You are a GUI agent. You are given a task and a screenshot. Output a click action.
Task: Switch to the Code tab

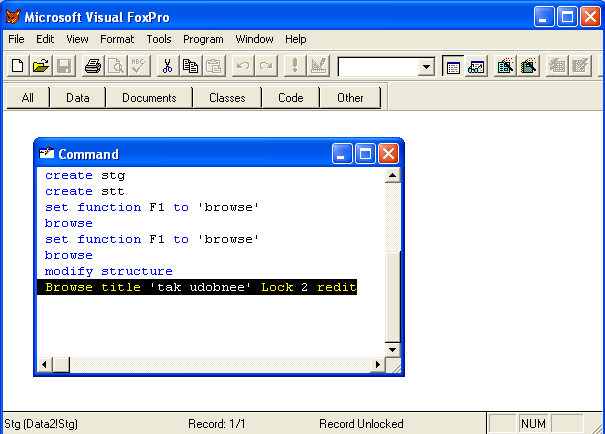(x=291, y=98)
